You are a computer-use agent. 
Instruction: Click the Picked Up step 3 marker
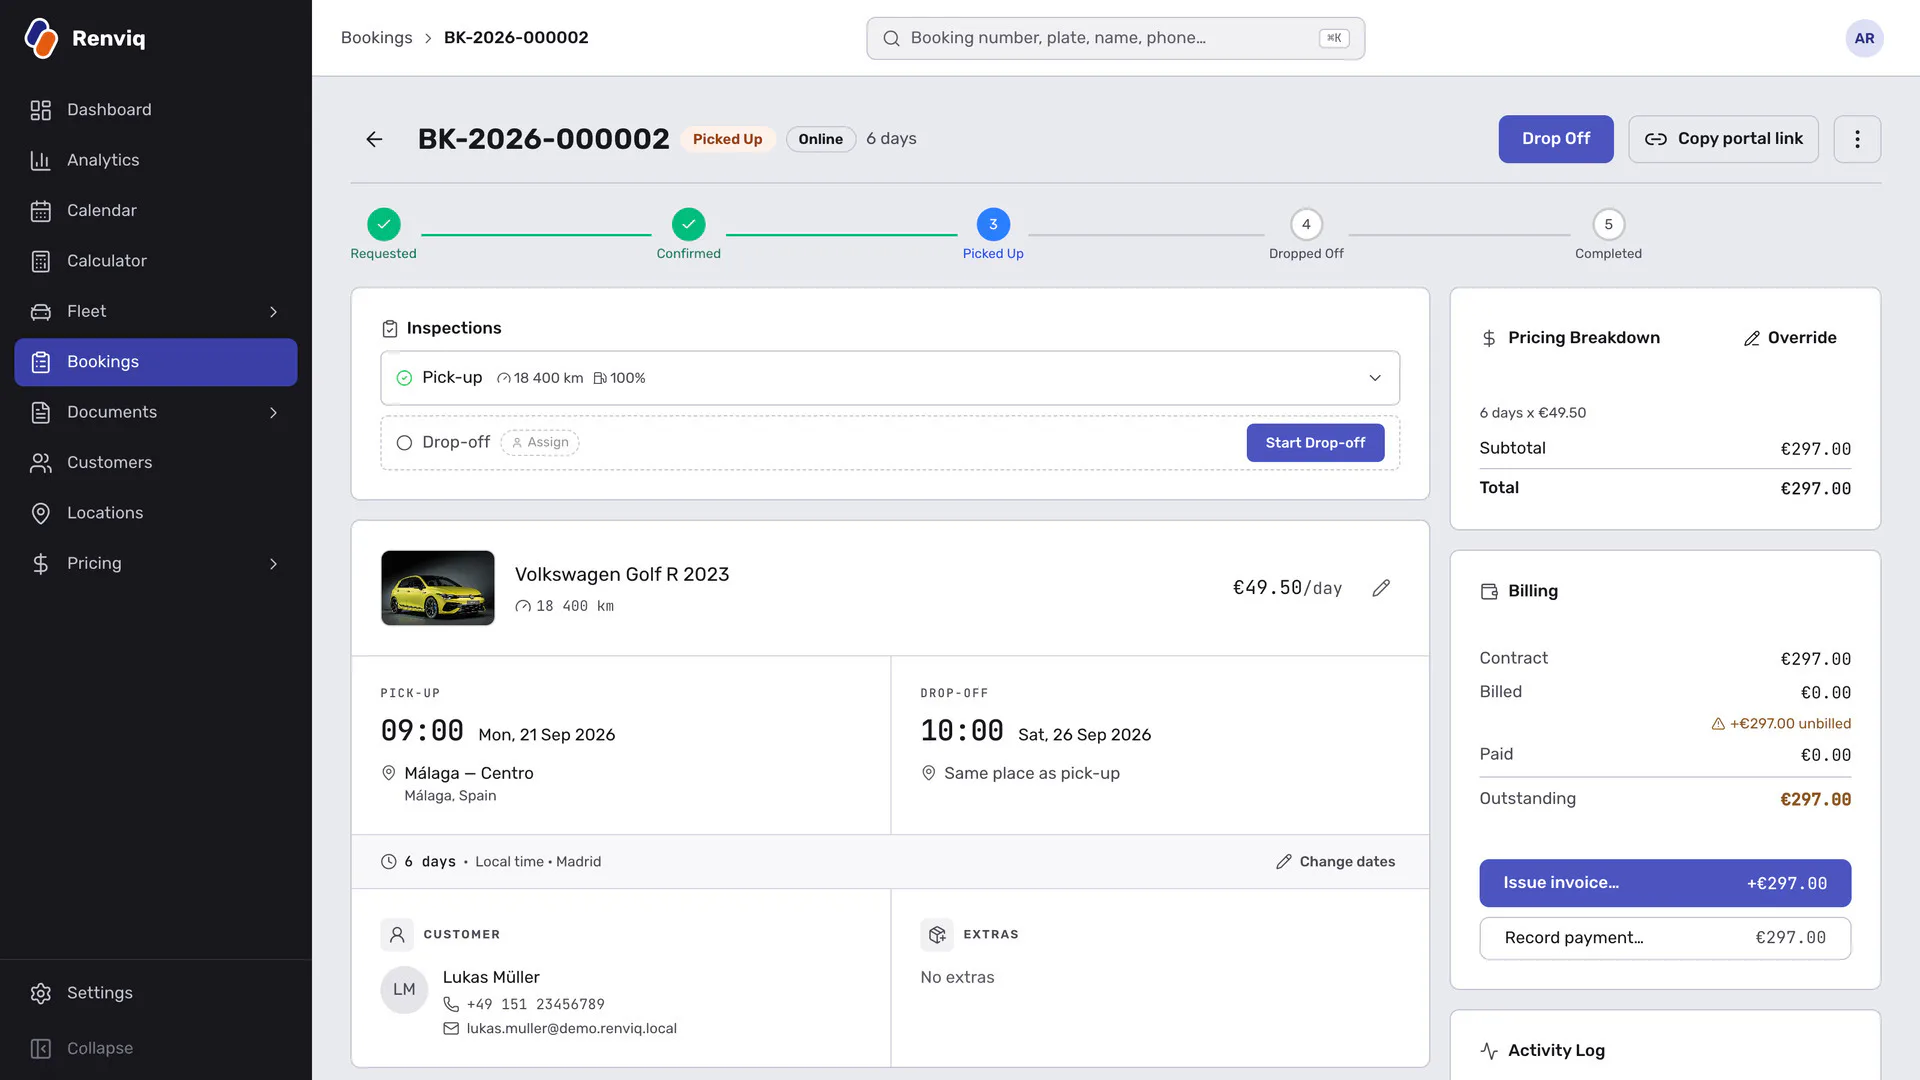[x=993, y=224]
